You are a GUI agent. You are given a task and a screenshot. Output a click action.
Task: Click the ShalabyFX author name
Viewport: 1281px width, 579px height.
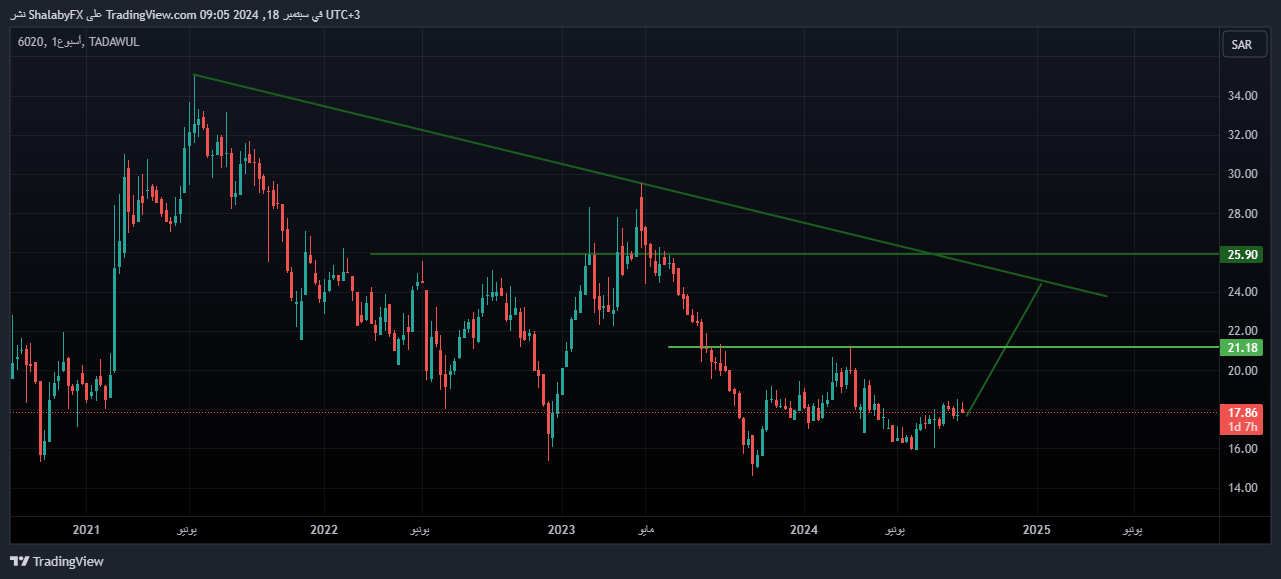(x=55, y=14)
